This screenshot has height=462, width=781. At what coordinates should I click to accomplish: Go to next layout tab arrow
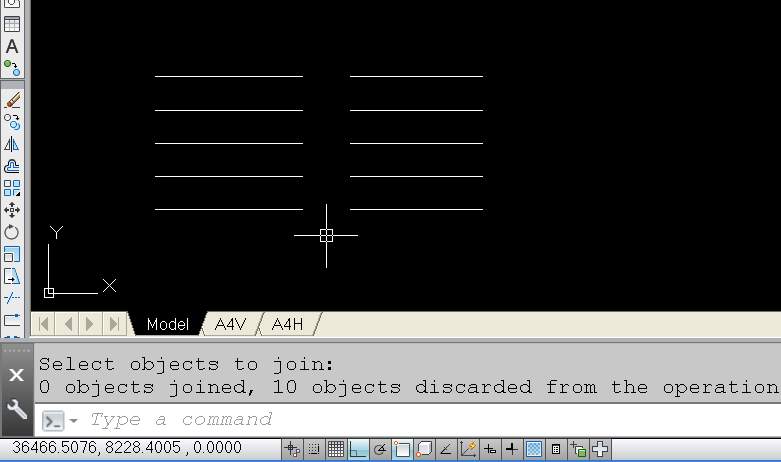90,324
